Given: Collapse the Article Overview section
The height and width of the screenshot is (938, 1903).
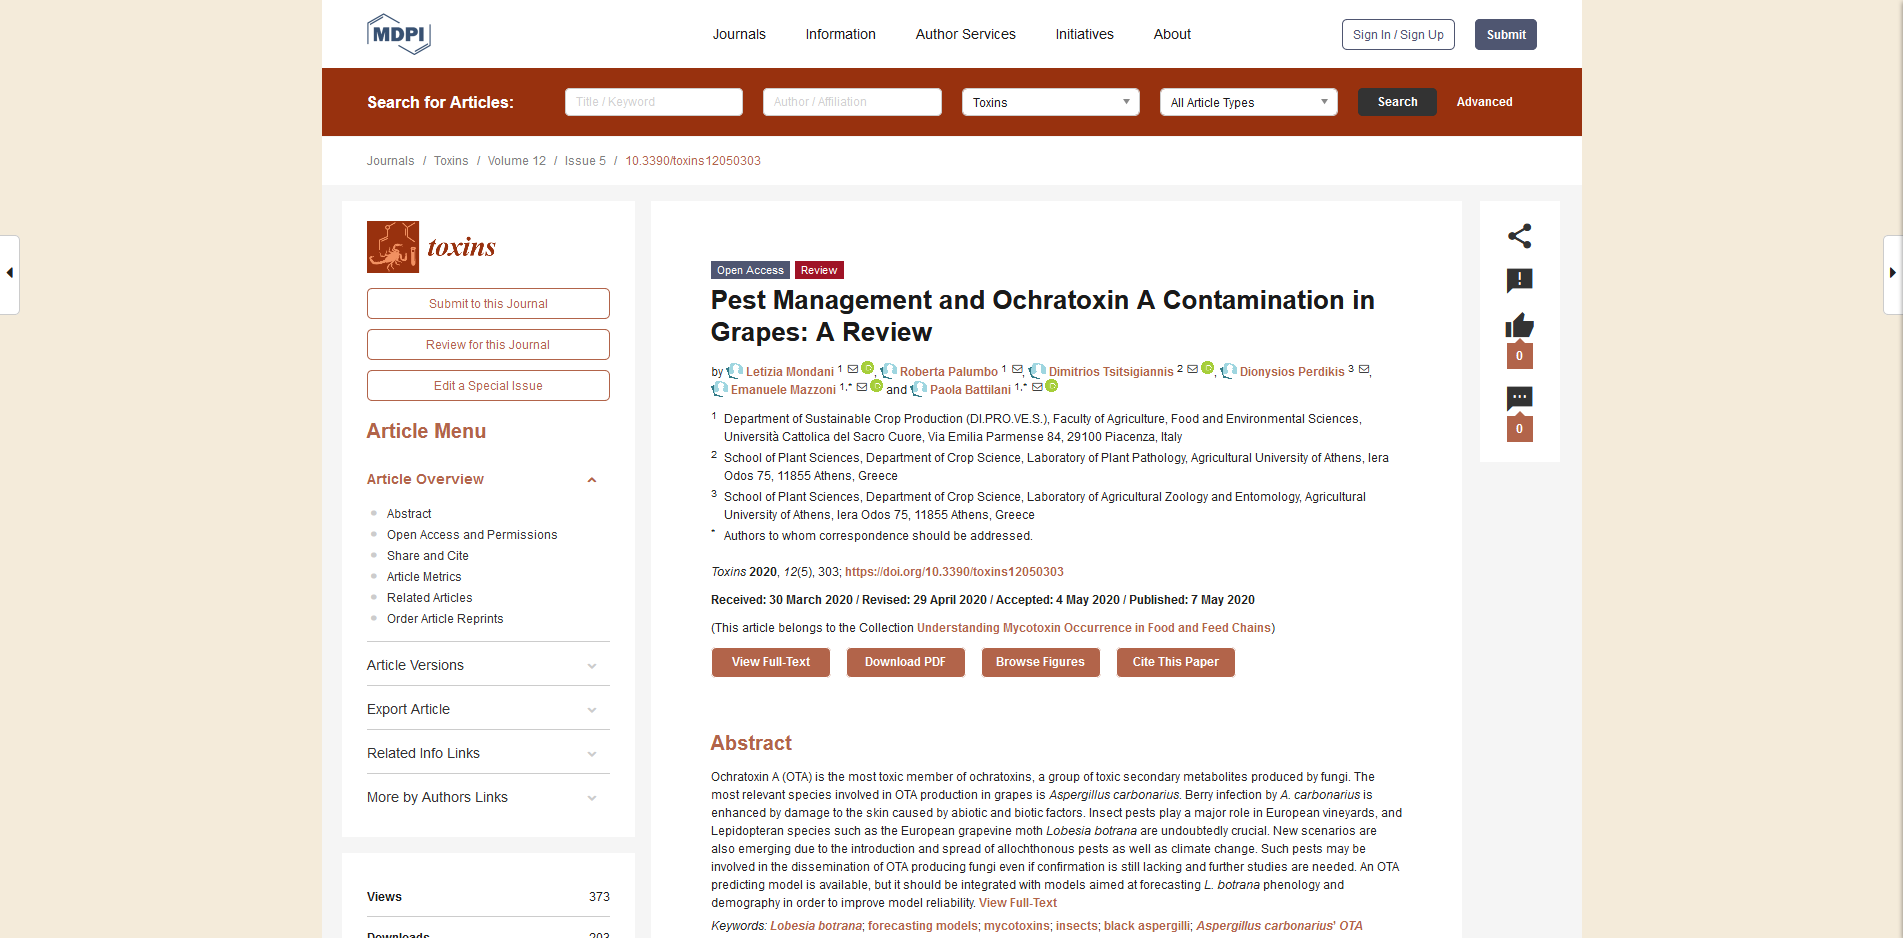Looking at the screenshot, I should click(x=592, y=480).
